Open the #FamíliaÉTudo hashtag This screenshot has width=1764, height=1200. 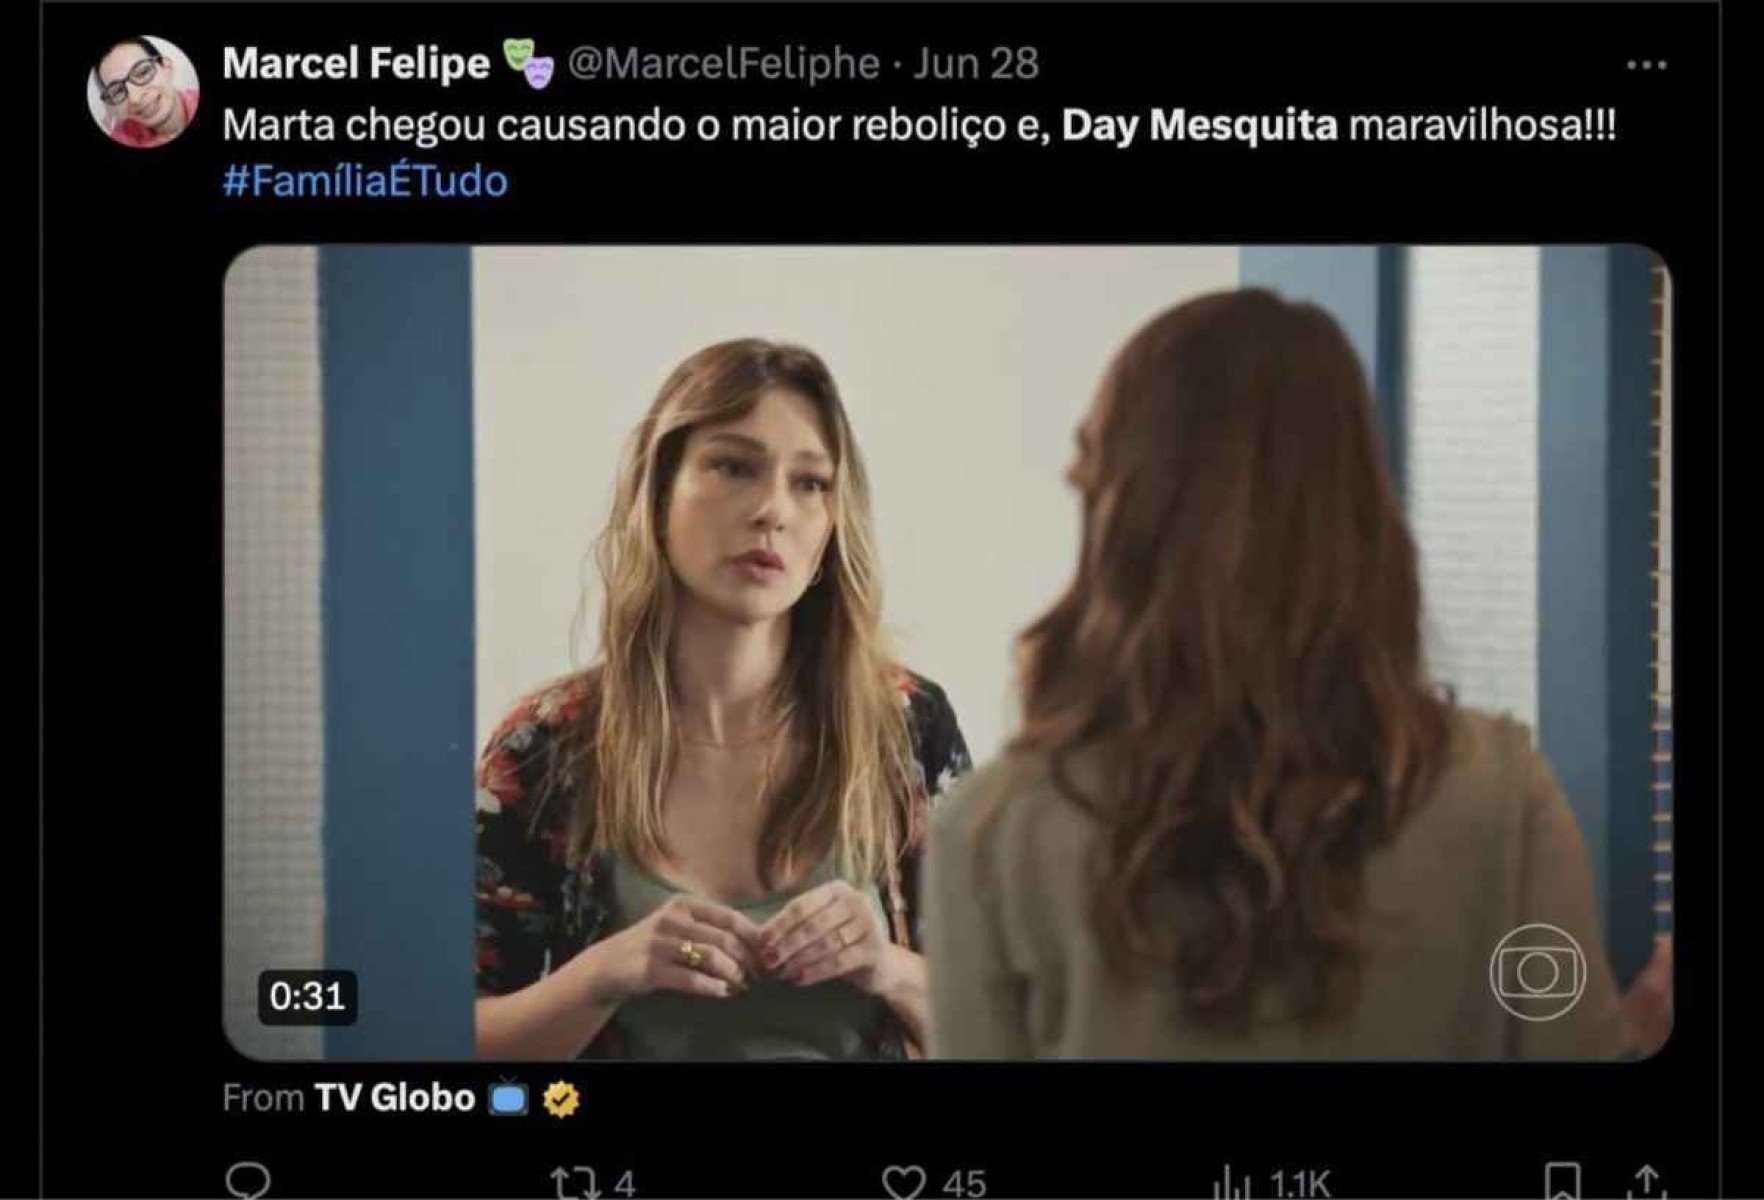pyautogui.click(x=365, y=182)
